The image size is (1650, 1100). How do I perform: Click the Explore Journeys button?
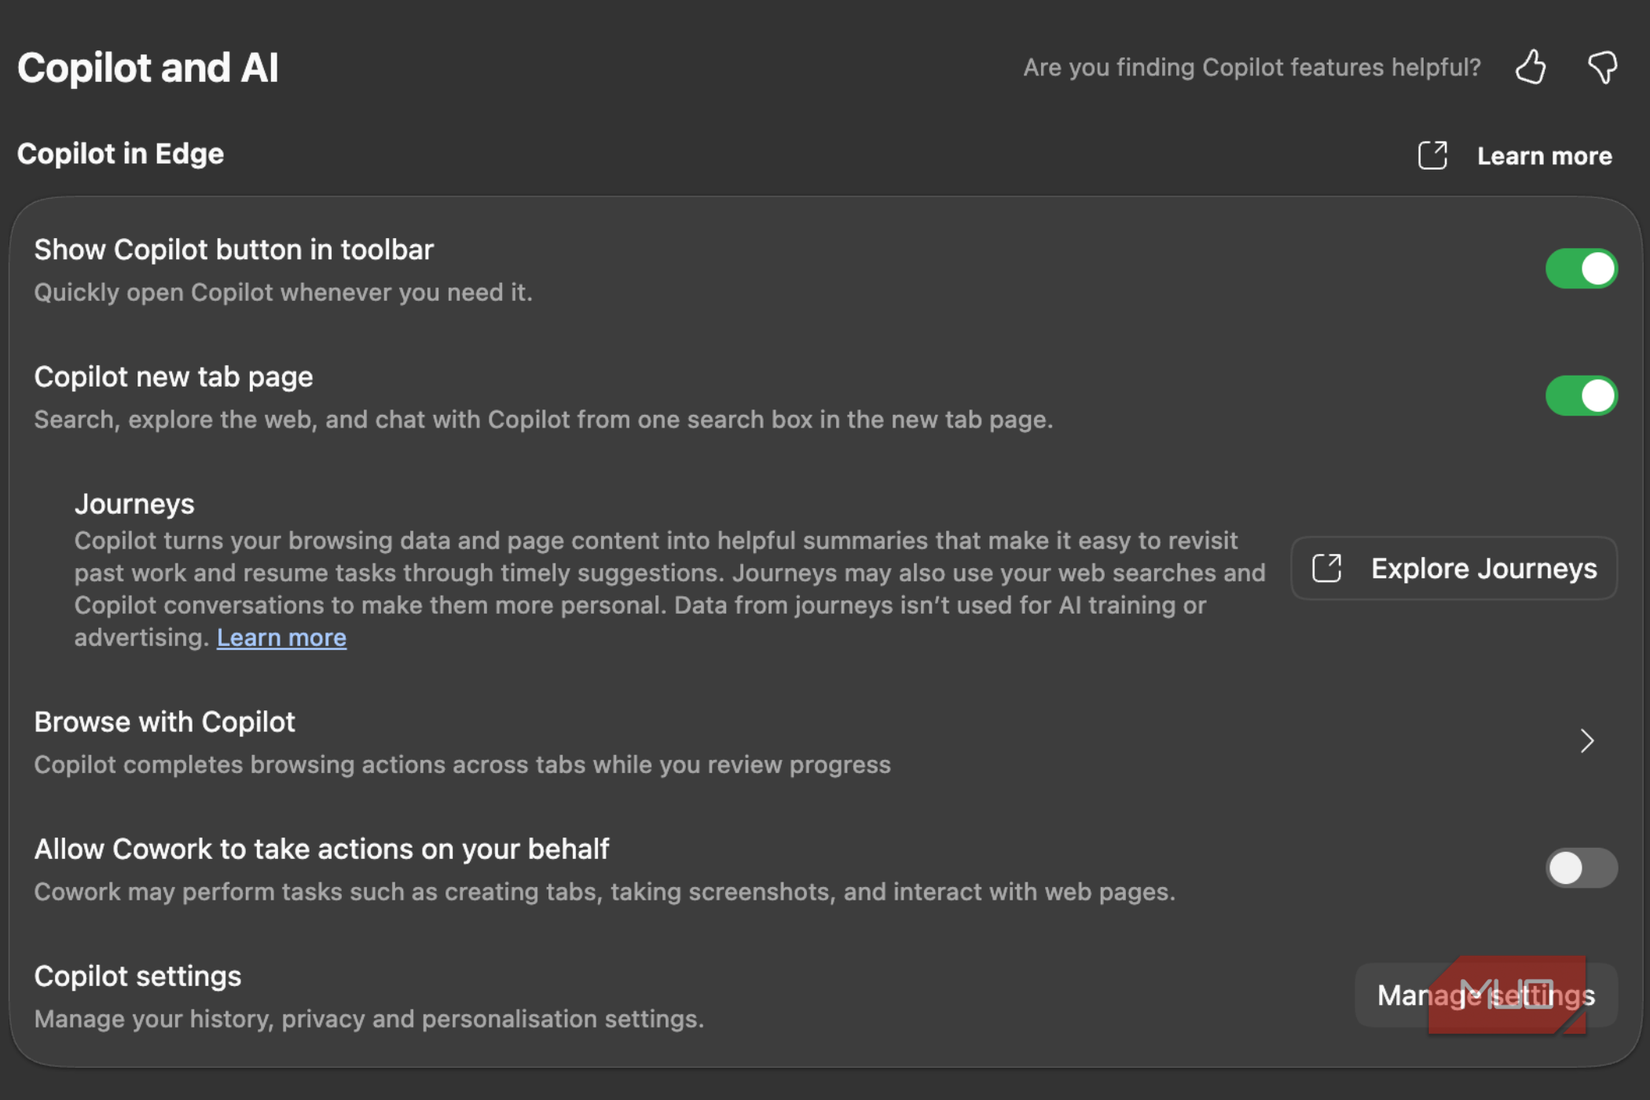1454,568
